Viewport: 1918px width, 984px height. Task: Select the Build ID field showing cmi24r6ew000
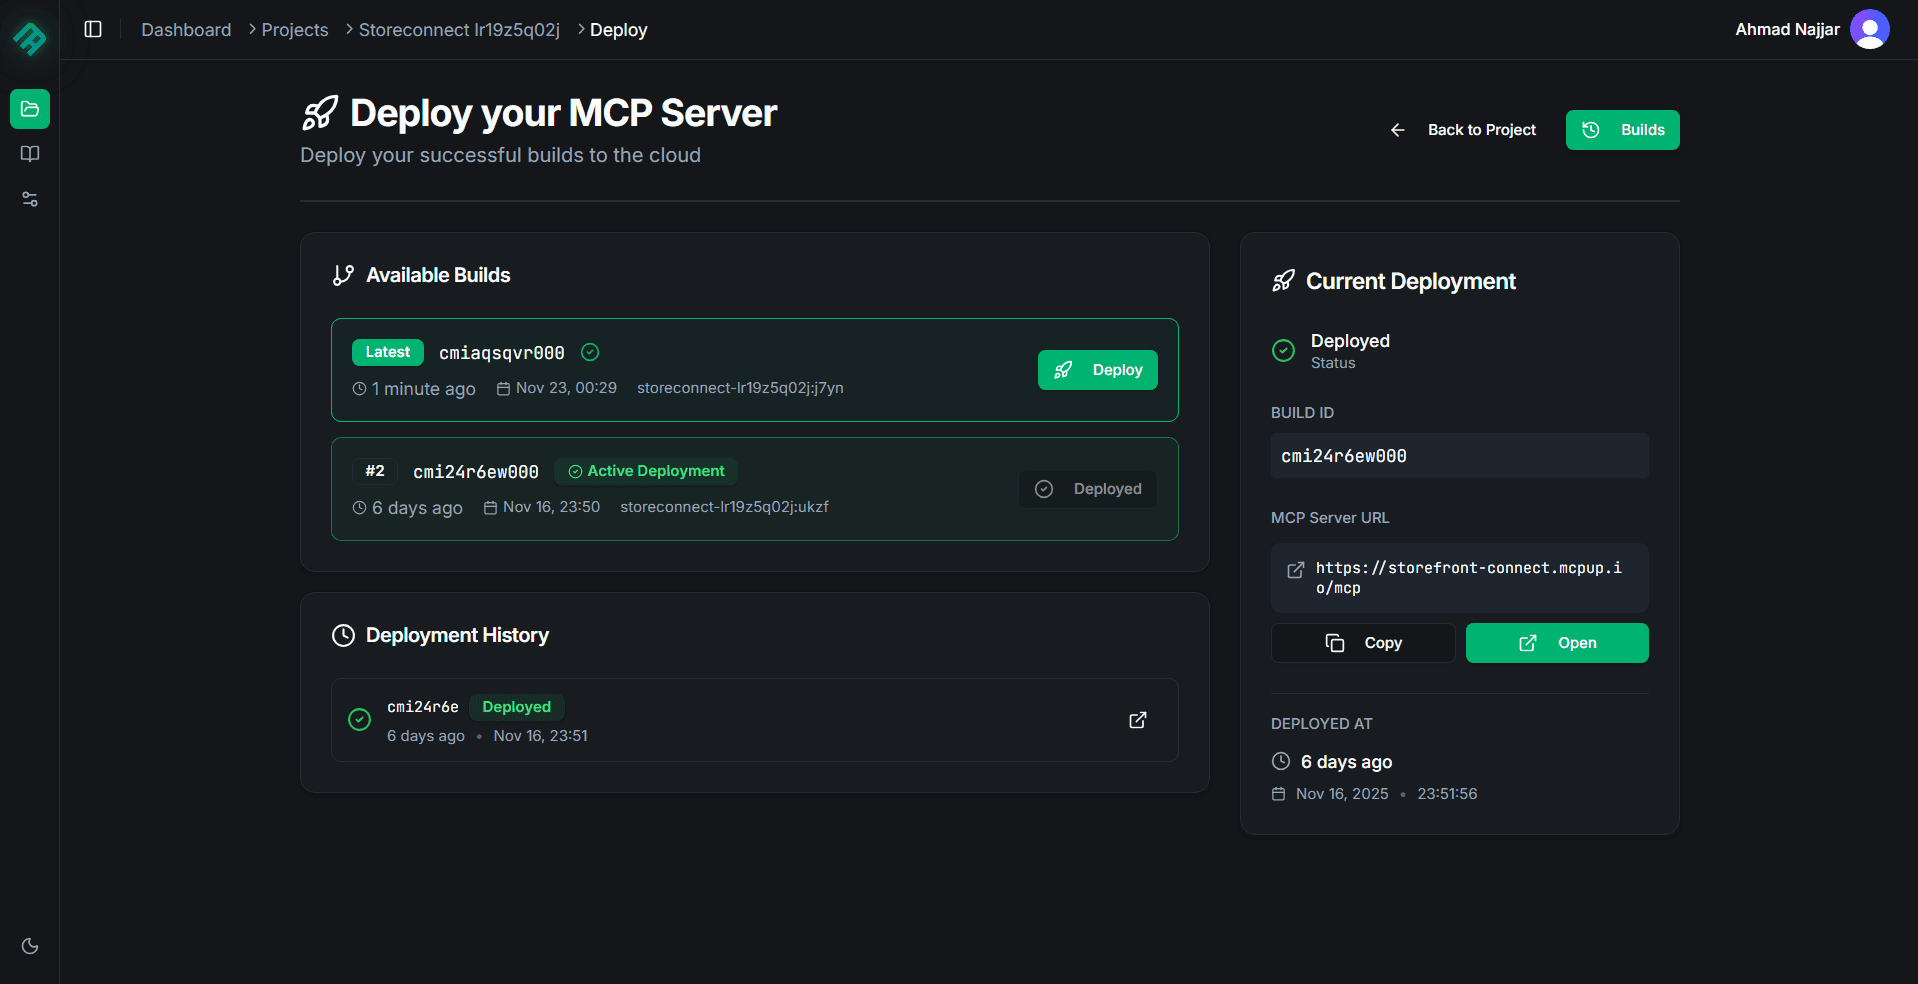point(1458,455)
